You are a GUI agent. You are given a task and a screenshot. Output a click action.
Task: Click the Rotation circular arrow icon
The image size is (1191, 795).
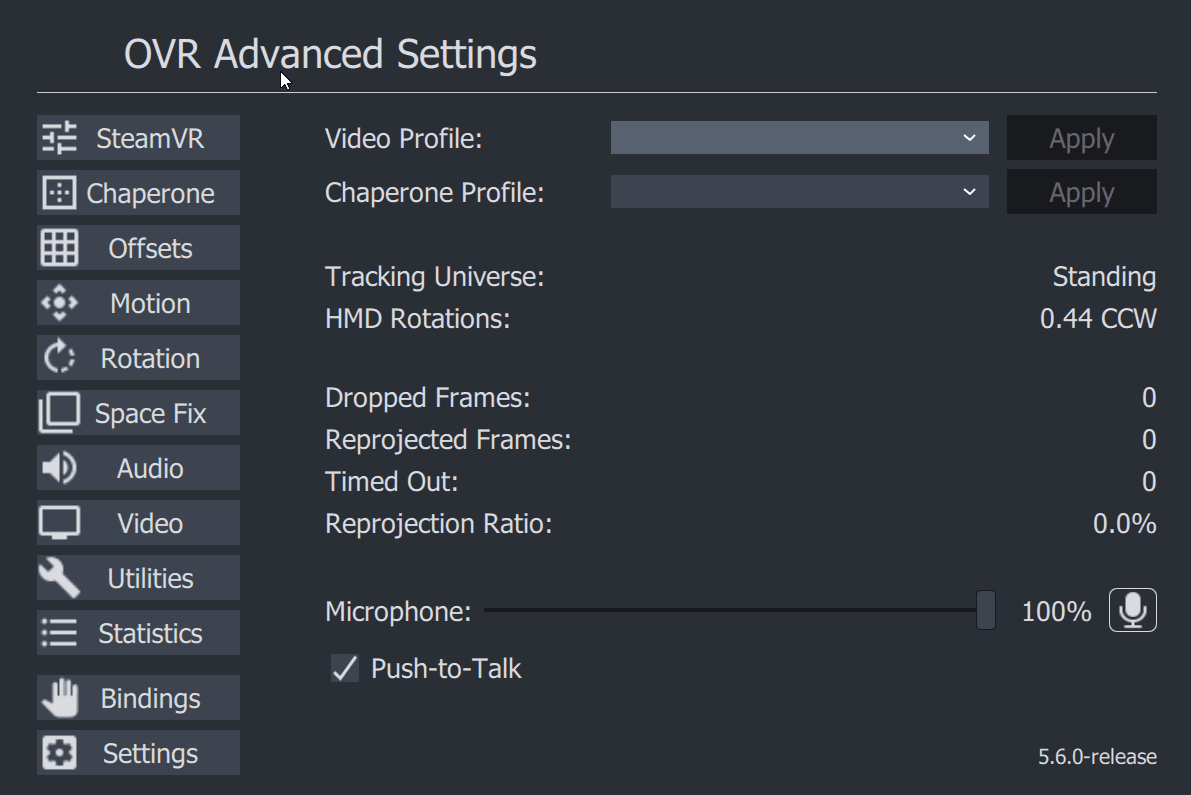coord(59,358)
